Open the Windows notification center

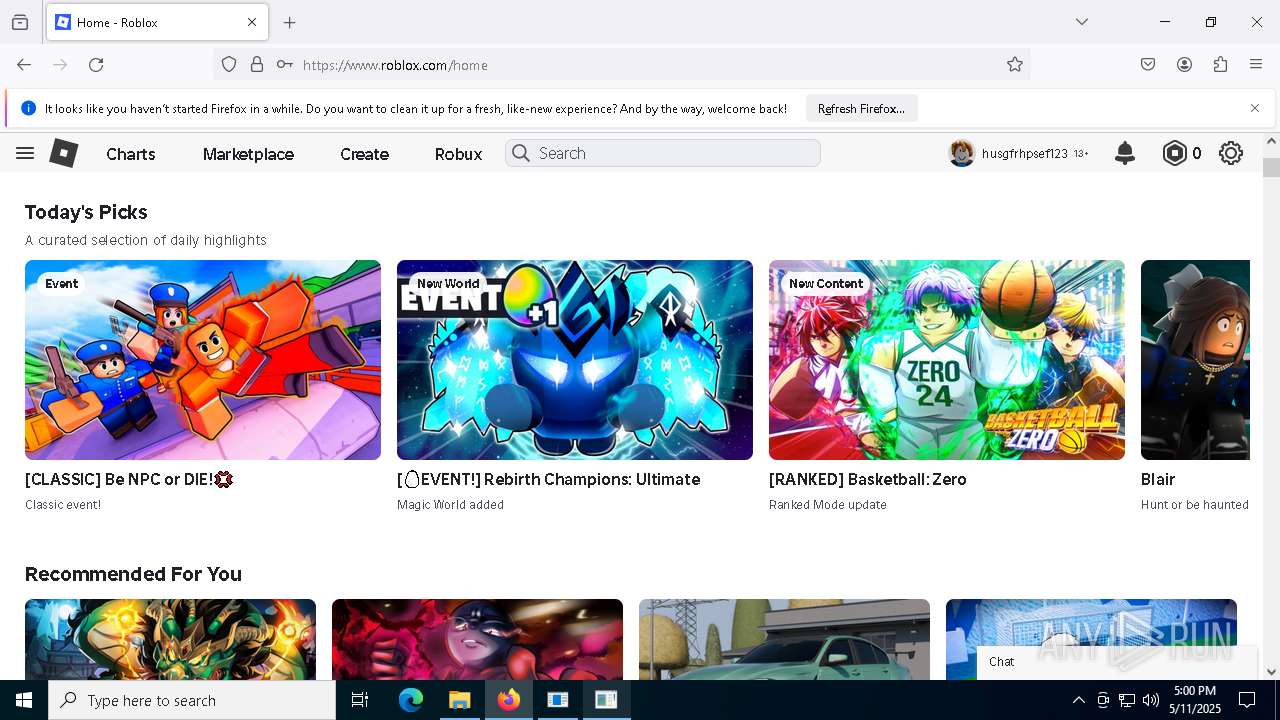pyautogui.click(x=1247, y=700)
